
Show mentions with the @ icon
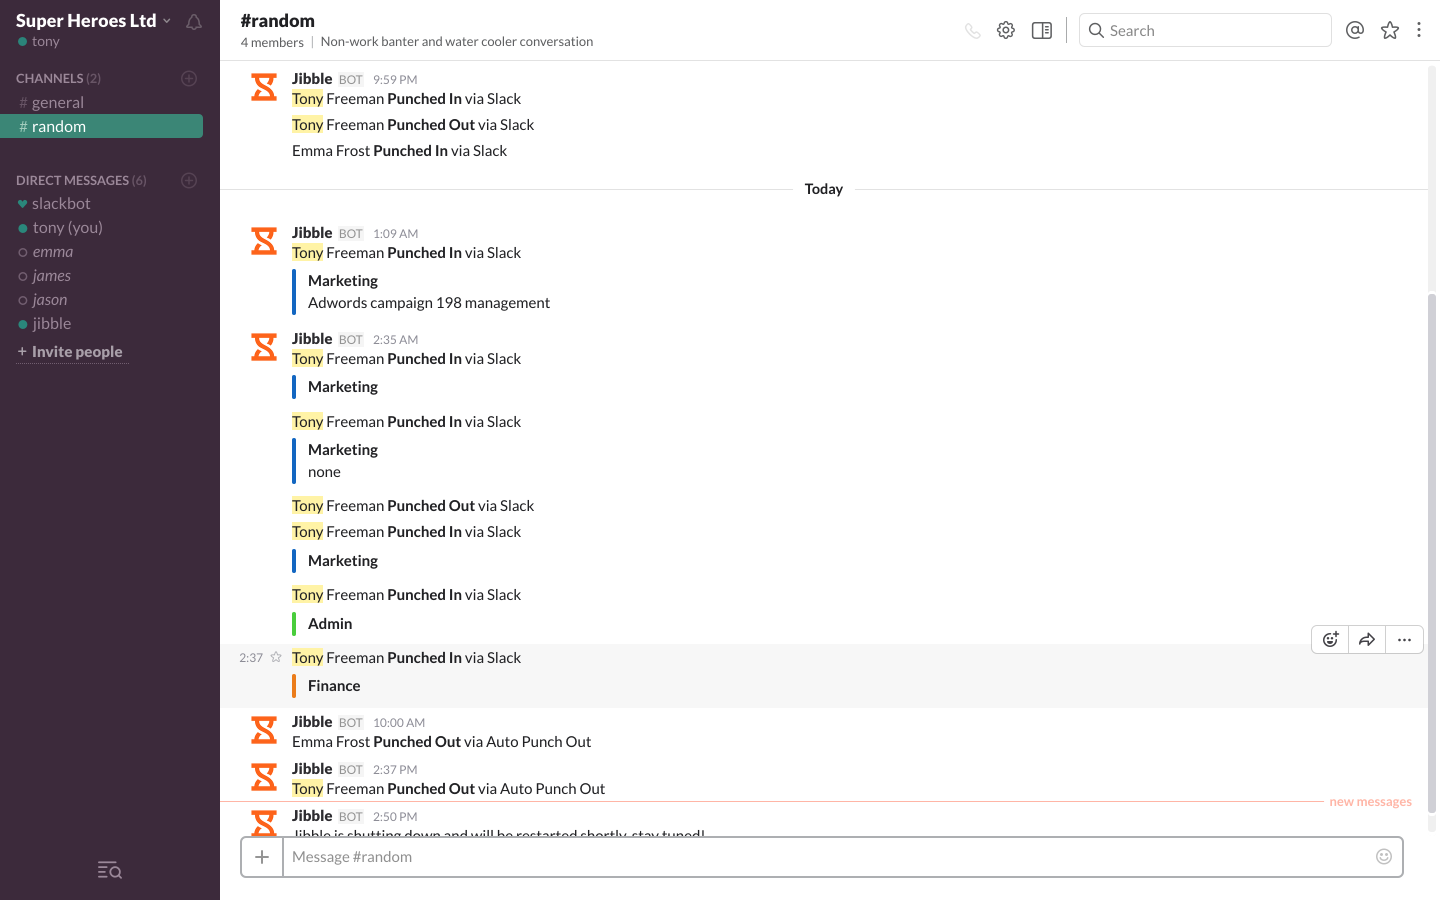click(1355, 30)
